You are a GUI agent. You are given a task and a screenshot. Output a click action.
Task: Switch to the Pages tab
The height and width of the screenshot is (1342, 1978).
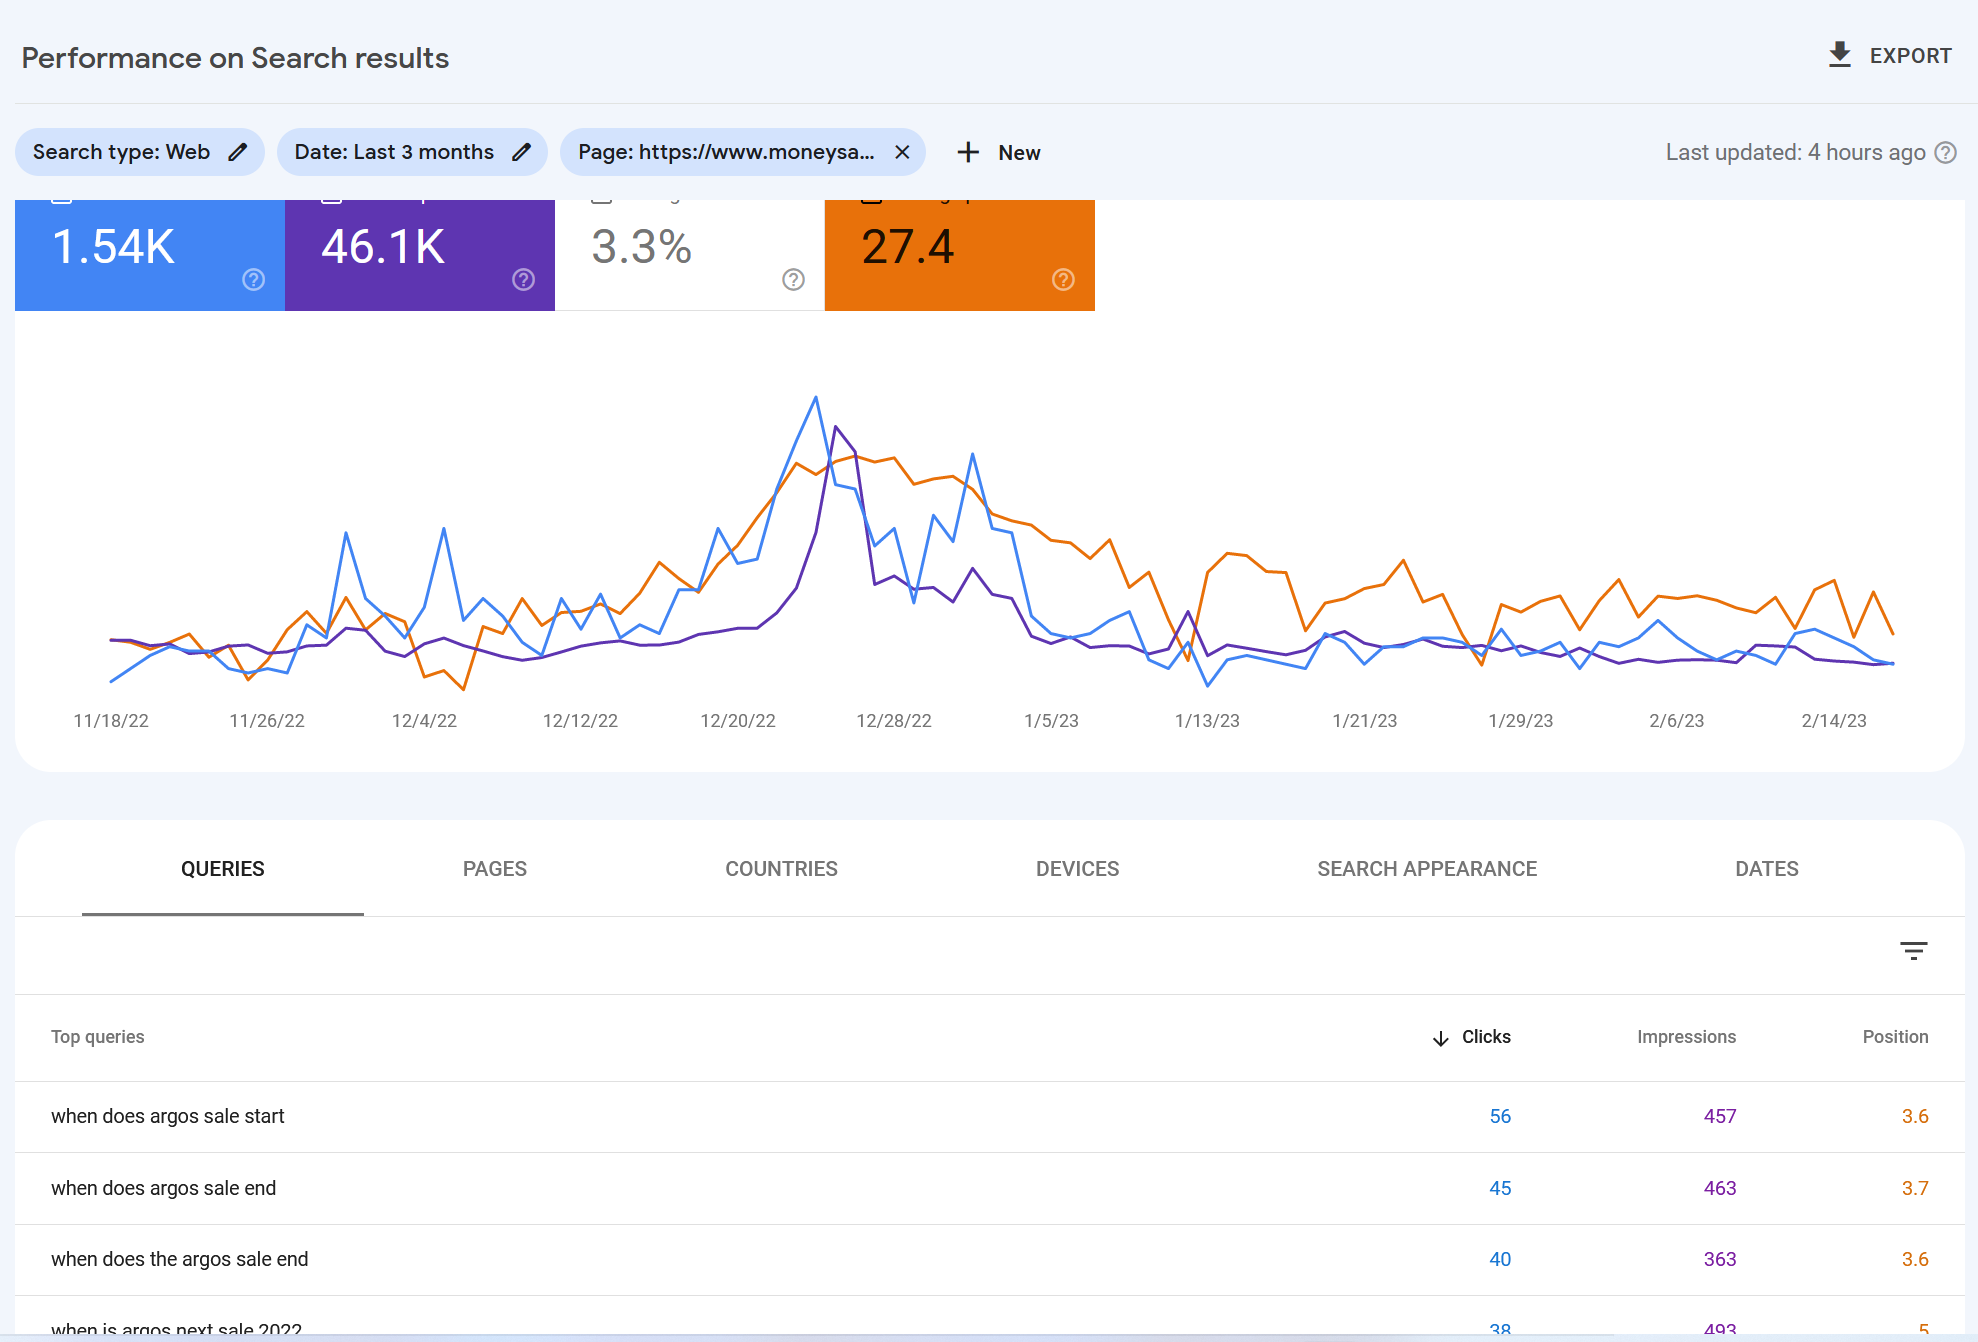click(494, 869)
